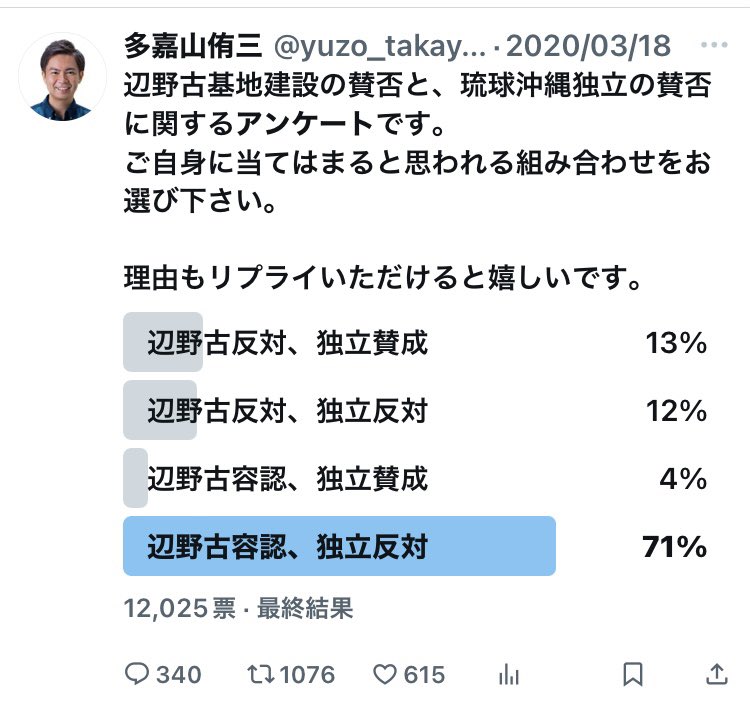The height and width of the screenshot is (709, 750).
Task: Open the three-dot more options menu
Action: (714, 46)
